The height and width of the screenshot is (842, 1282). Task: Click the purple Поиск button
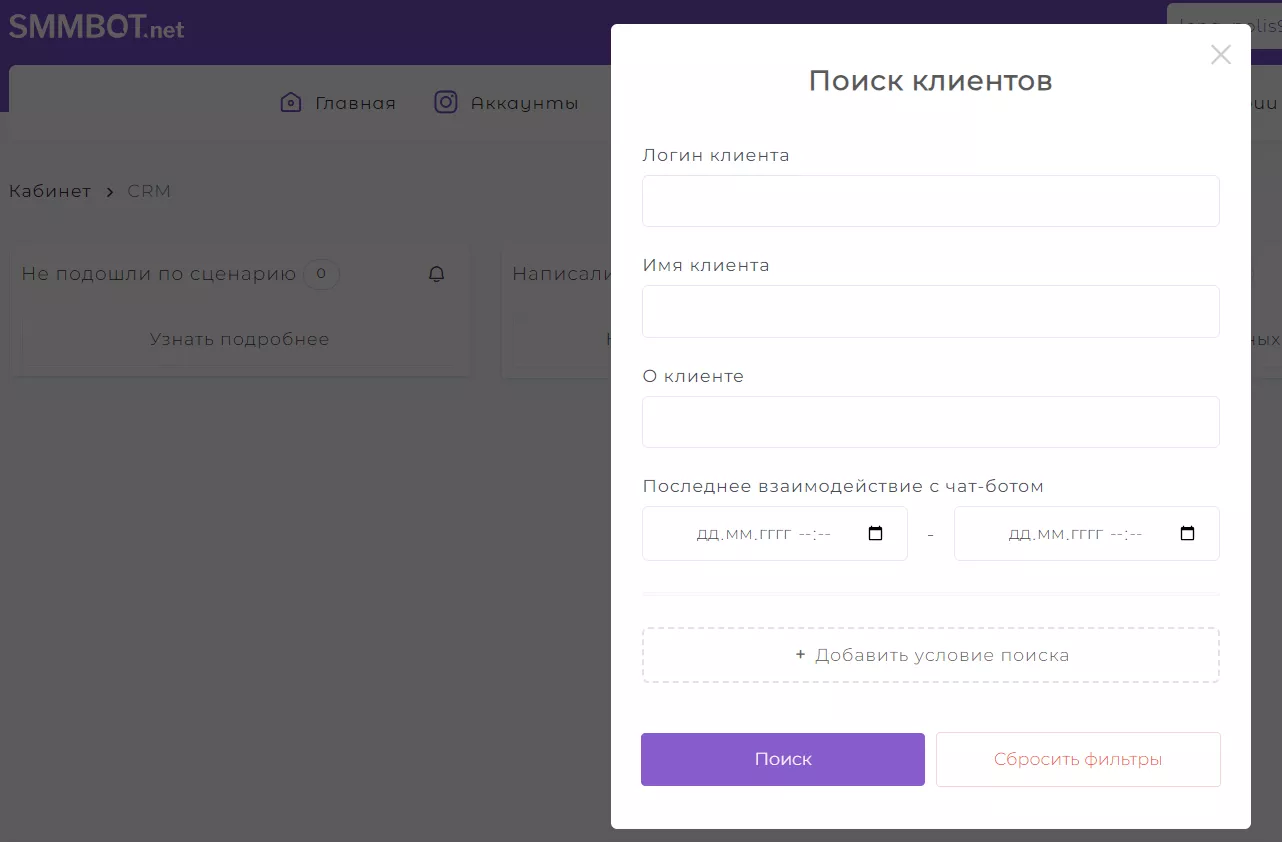point(783,759)
